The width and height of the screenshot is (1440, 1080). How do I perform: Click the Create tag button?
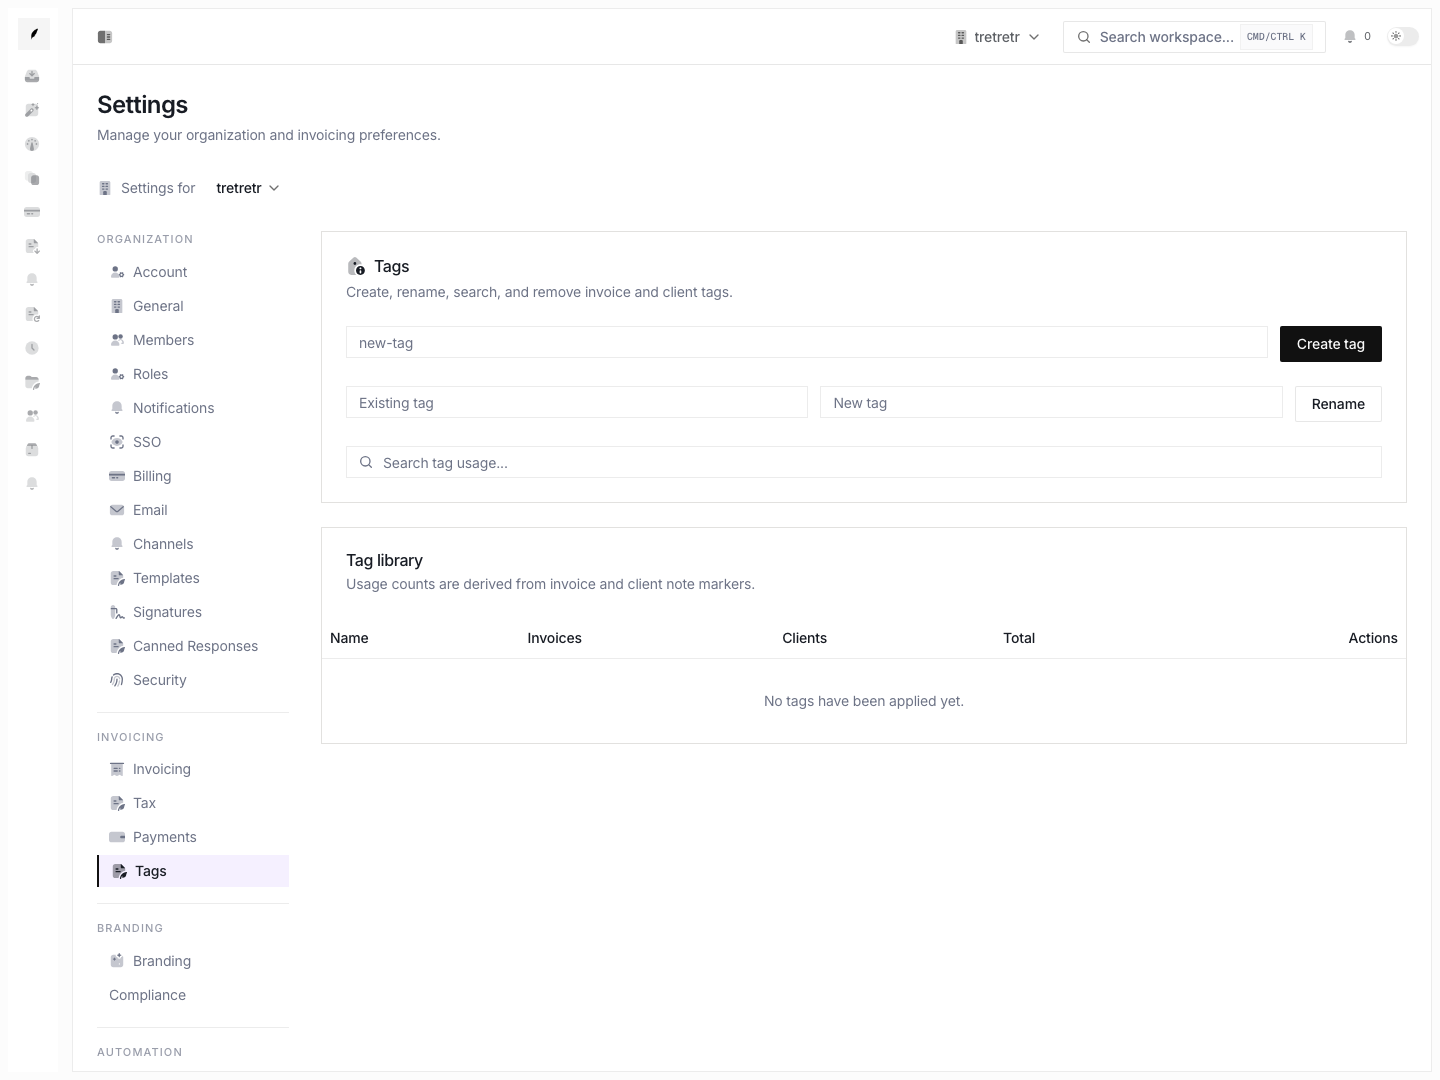pos(1331,344)
